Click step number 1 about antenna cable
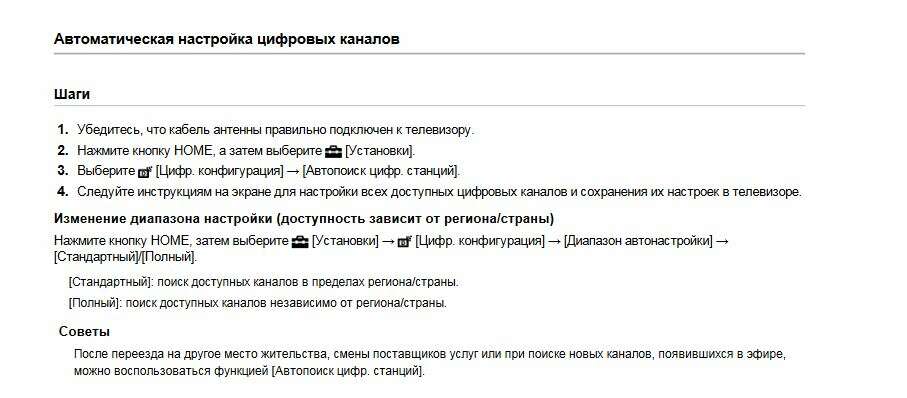This screenshot has height=398, width=907. pyautogui.click(x=63, y=130)
